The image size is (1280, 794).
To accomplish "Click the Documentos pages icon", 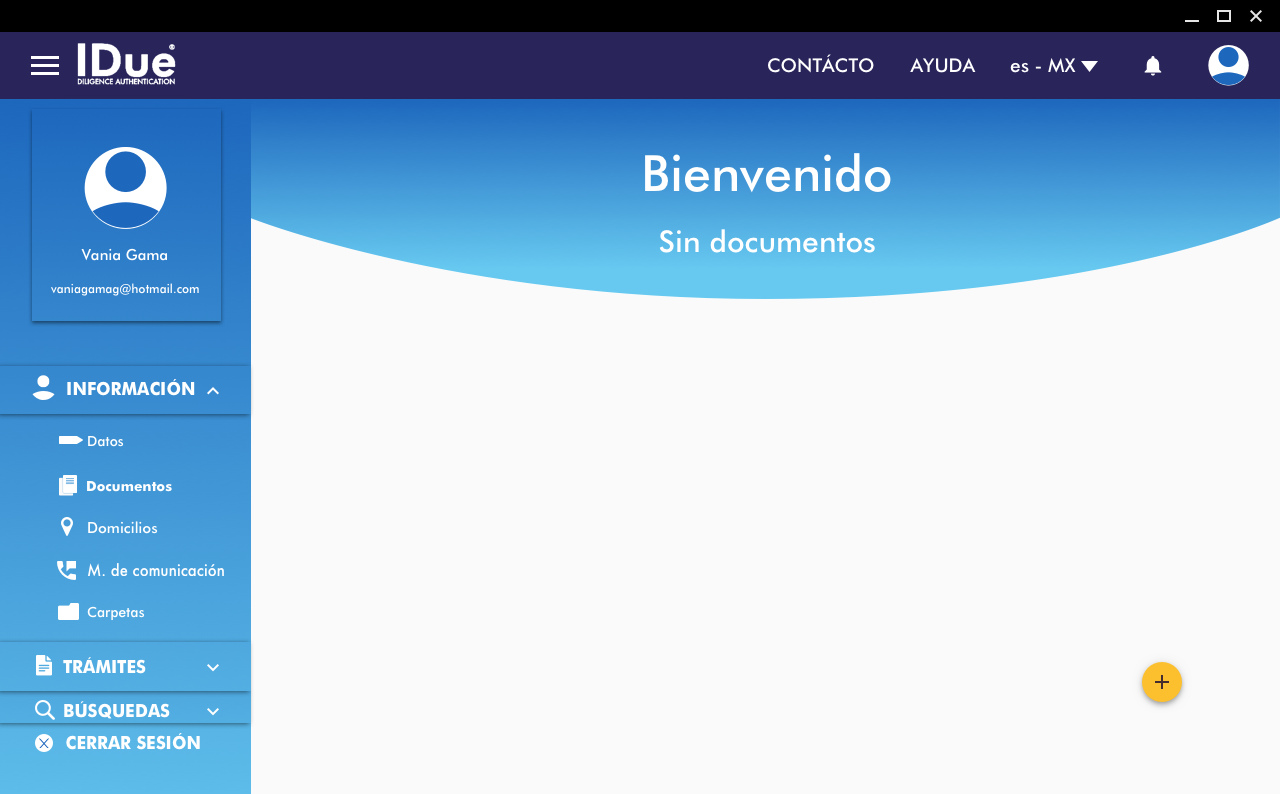I will [67, 486].
